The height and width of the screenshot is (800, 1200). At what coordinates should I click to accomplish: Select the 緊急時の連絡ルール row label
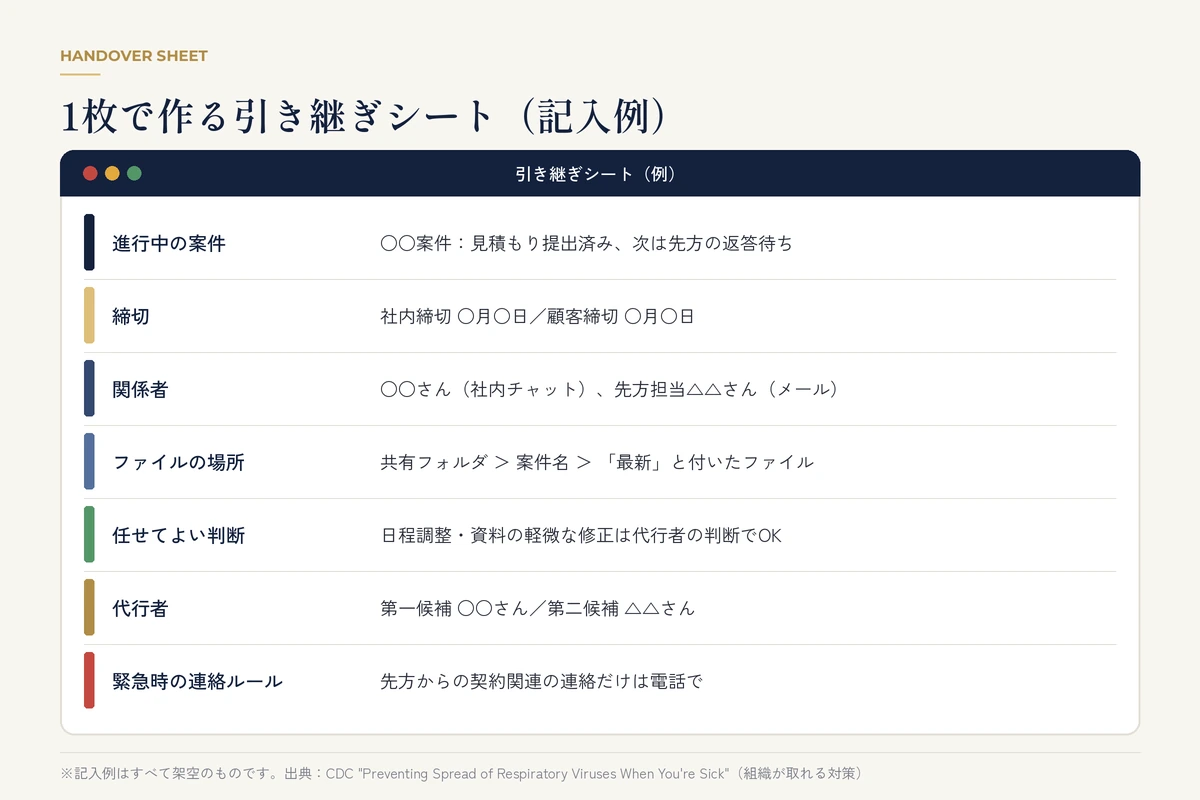[x=197, y=681]
